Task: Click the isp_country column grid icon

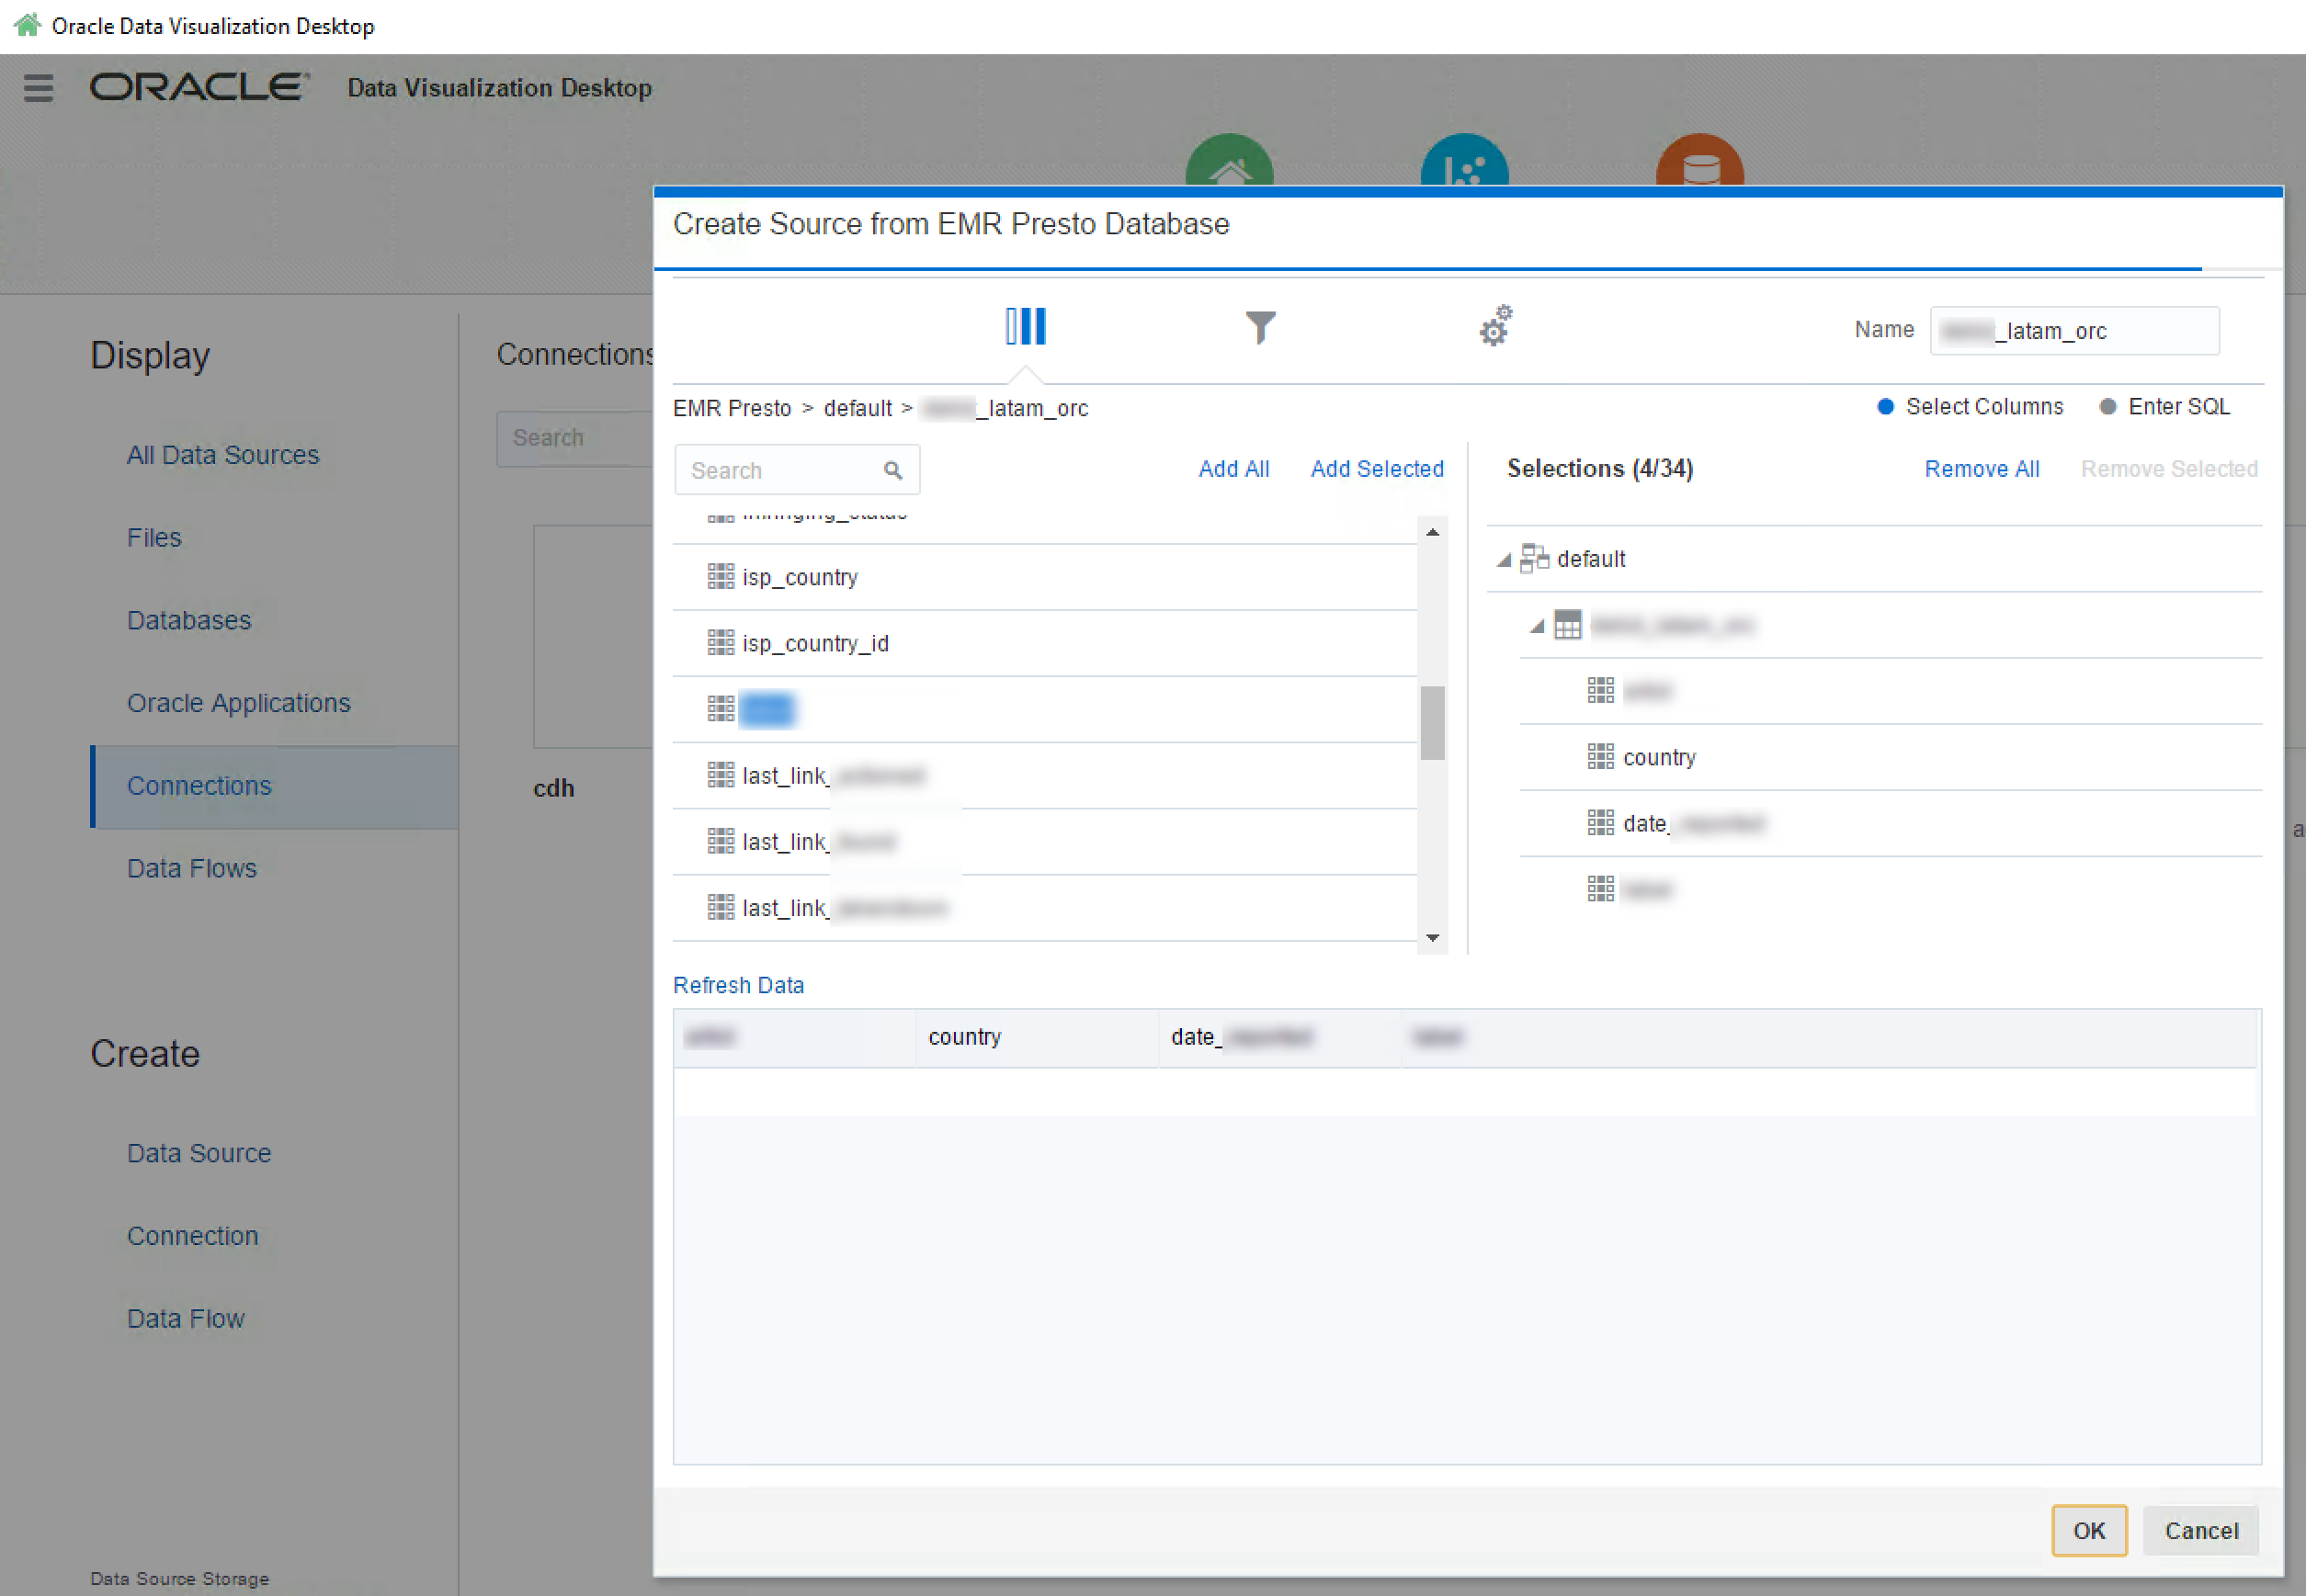Action: coord(720,576)
